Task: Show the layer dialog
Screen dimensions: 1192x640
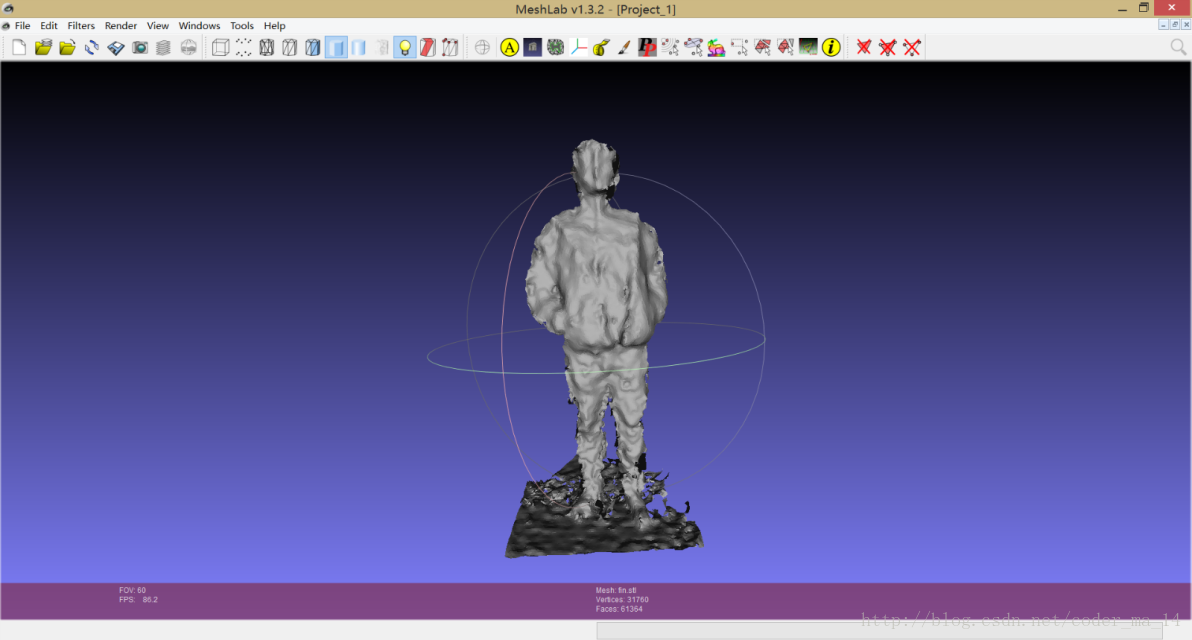Action: coord(163,47)
